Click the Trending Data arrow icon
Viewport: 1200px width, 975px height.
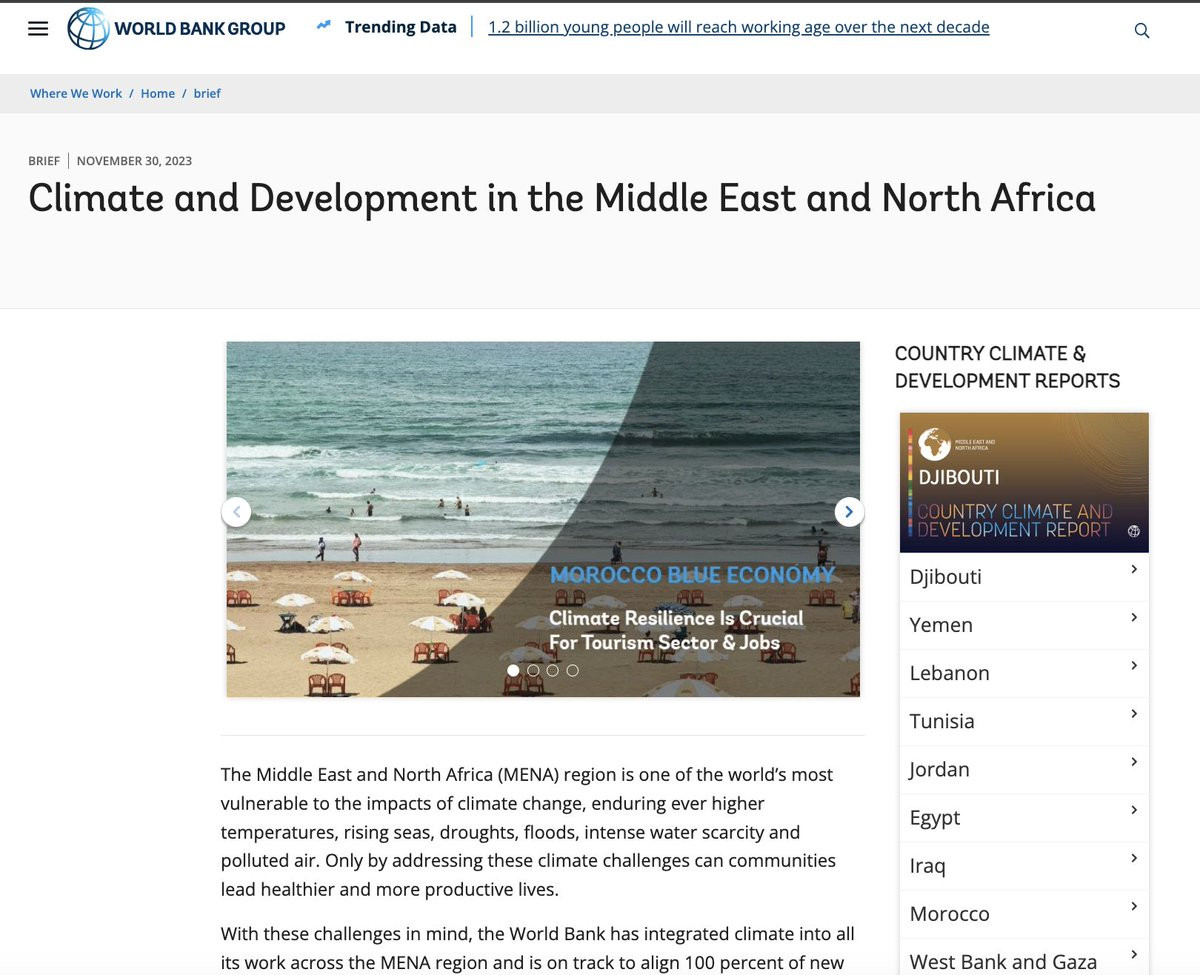click(x=324, y=27)
